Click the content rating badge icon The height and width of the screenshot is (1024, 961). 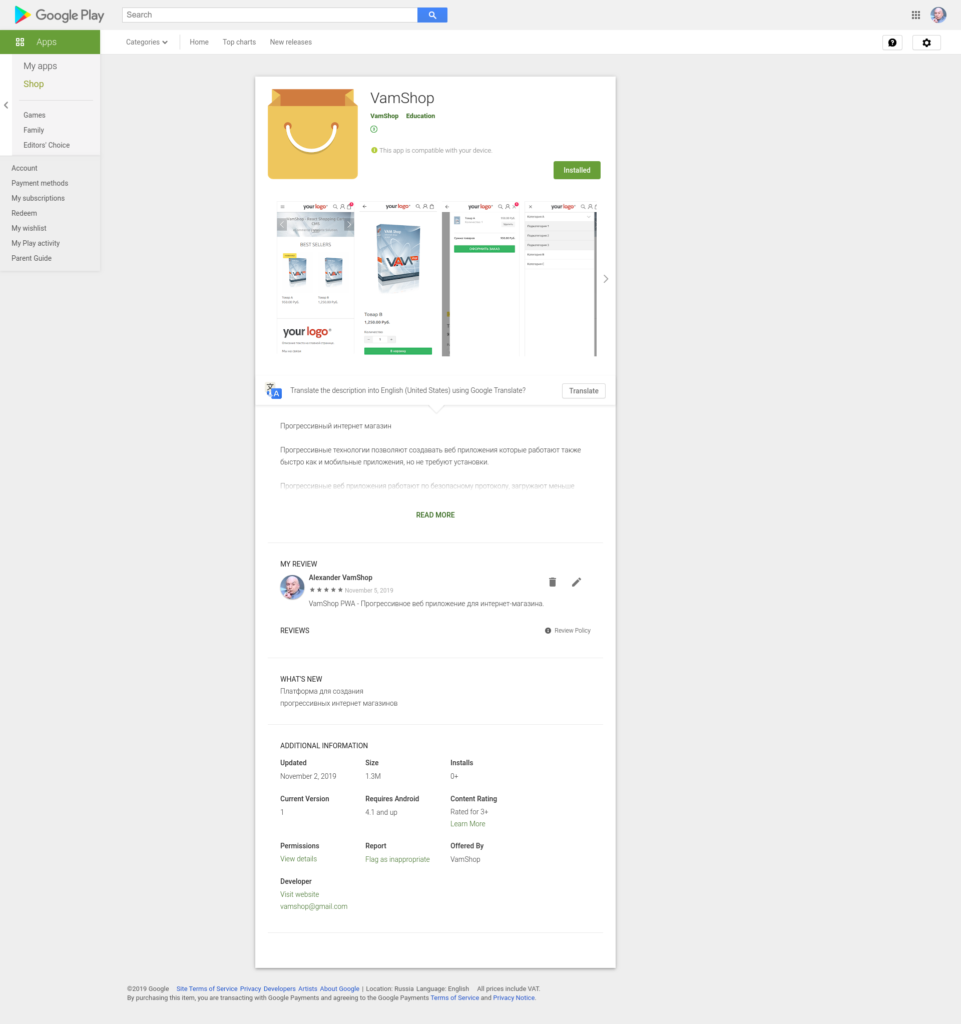[x=374, y=129]
